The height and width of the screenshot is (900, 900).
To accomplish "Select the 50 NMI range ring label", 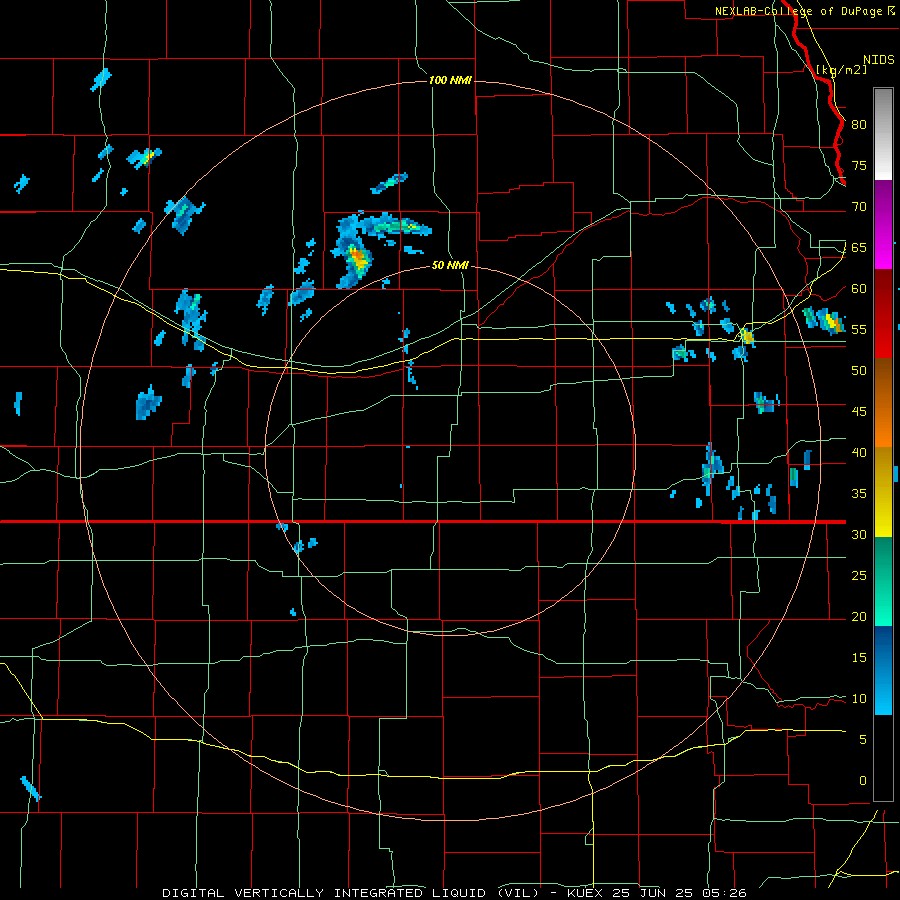I will point(450,265).
